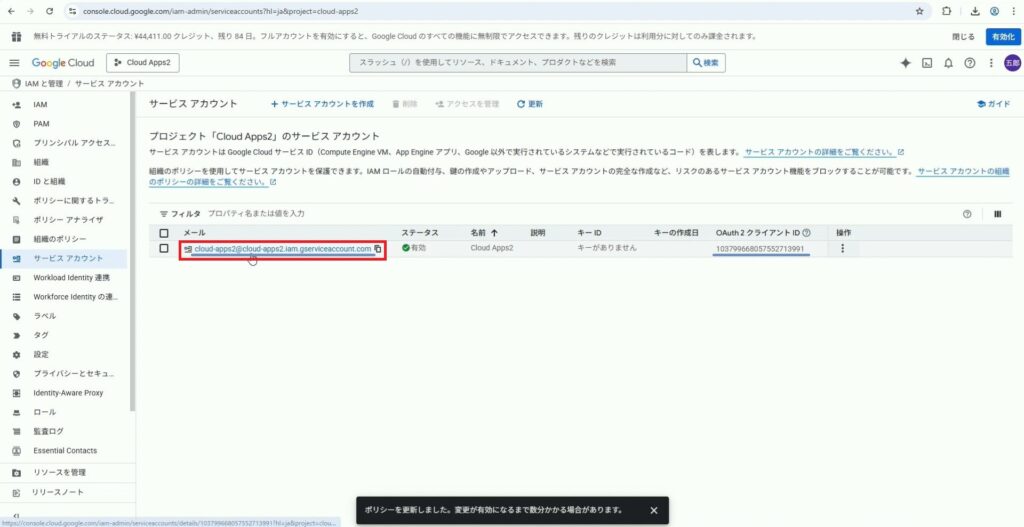Click サービス アカウントを作成 button
The width and height of the screenshot is (1024, 527).
pos(322,104)
